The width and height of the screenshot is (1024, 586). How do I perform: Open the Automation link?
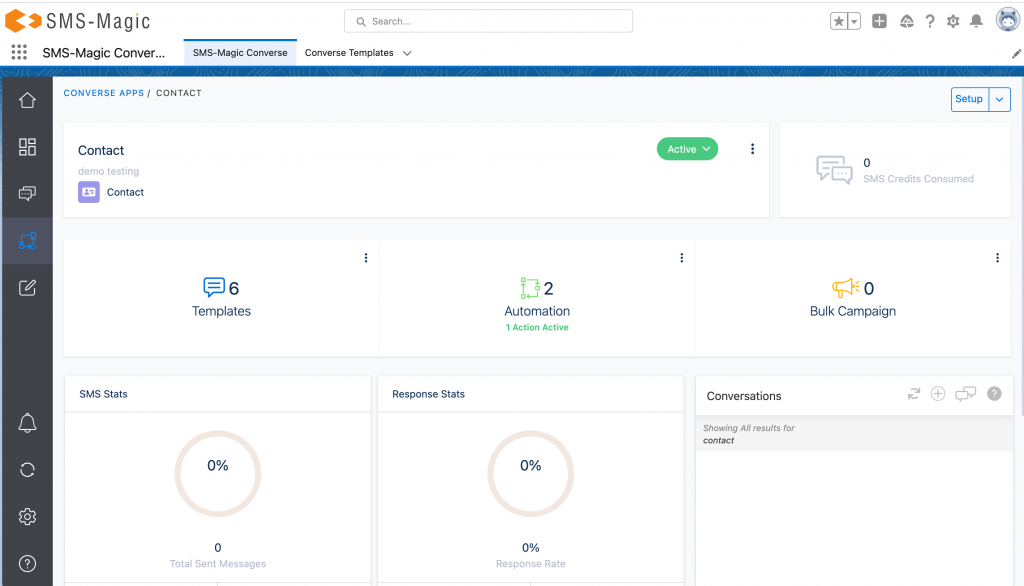537,311
